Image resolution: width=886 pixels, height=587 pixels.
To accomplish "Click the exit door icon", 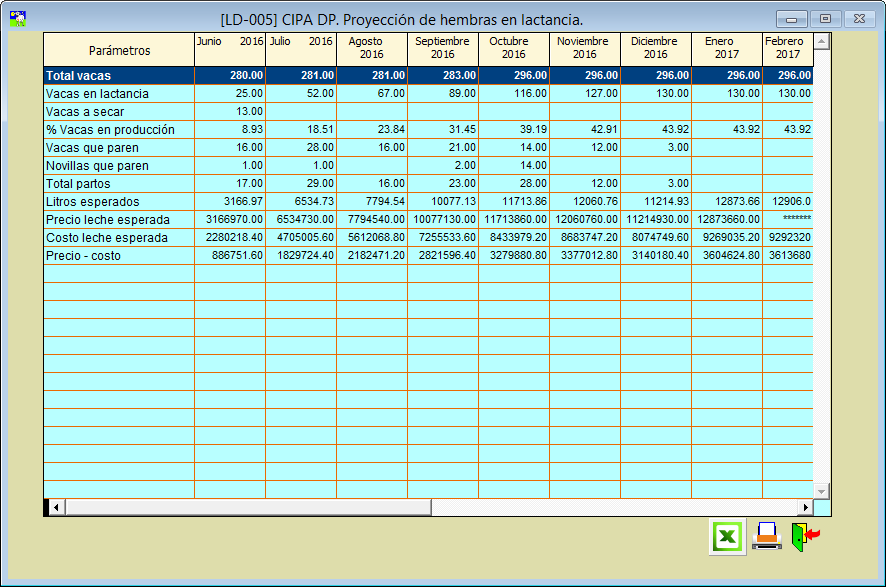I will click(804, 536).
